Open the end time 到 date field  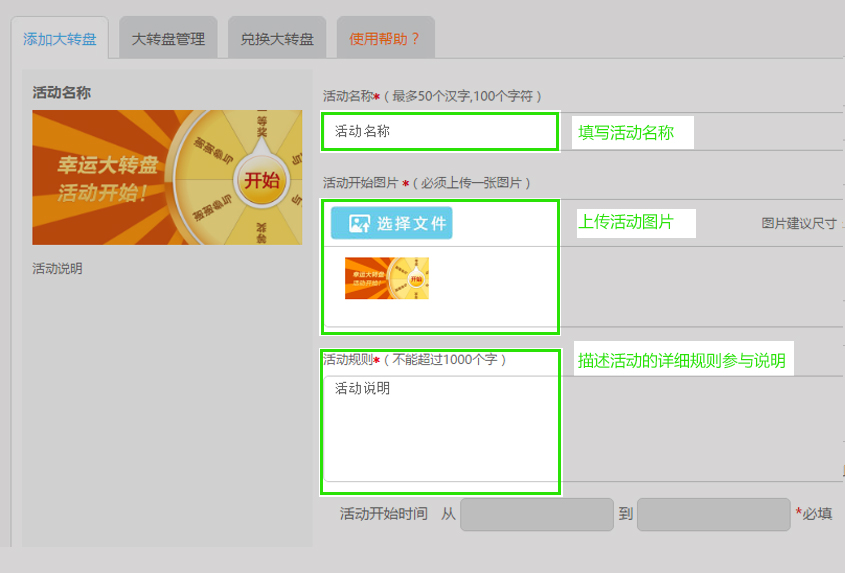713,514
